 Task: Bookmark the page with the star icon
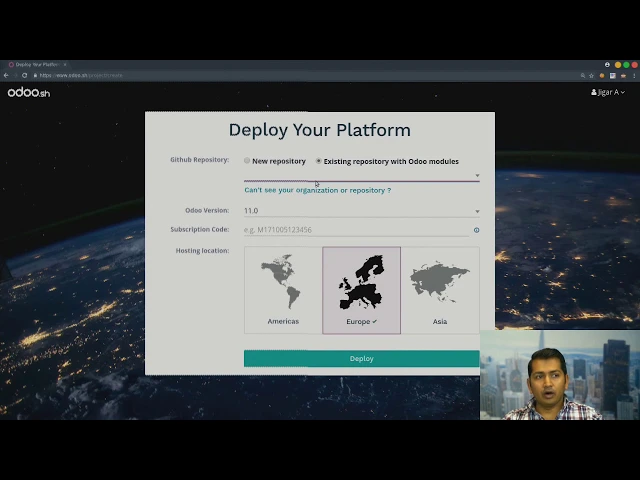pos(591,76)
